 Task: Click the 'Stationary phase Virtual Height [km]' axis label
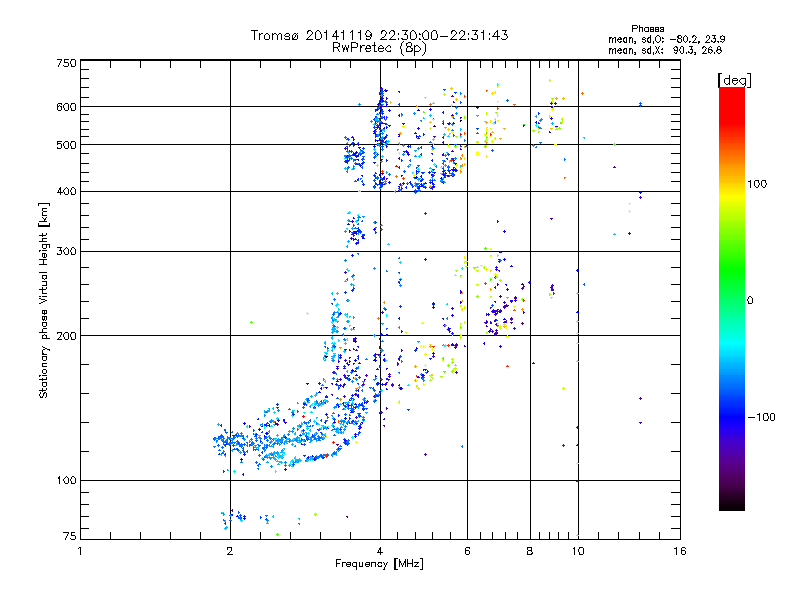click(x=43, y=300)
